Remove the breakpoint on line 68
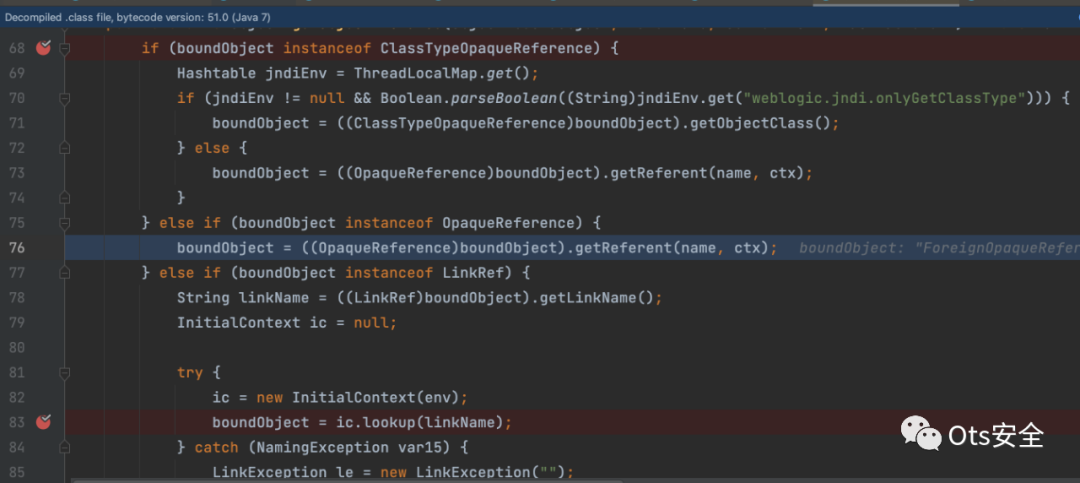This screenshot has width=1080, height=483. [43, 48]
